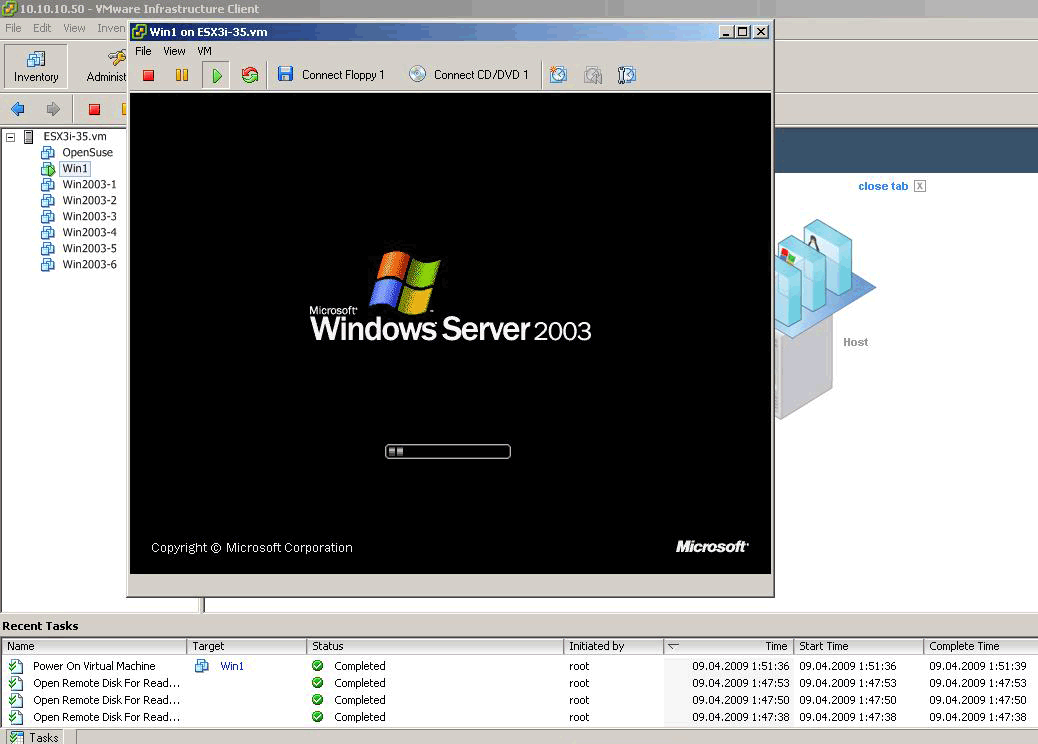Click the Status column header
1038x744 pixels.
click(436, 646)
